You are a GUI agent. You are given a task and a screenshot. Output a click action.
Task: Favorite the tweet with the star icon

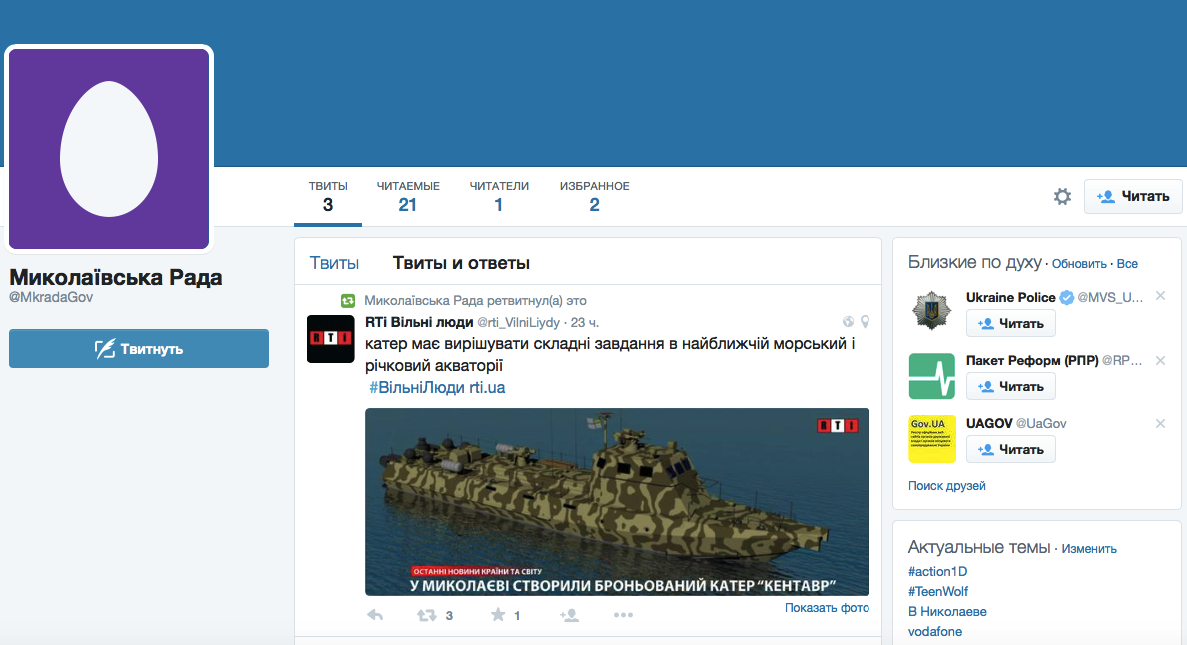[x=497, y=616]
